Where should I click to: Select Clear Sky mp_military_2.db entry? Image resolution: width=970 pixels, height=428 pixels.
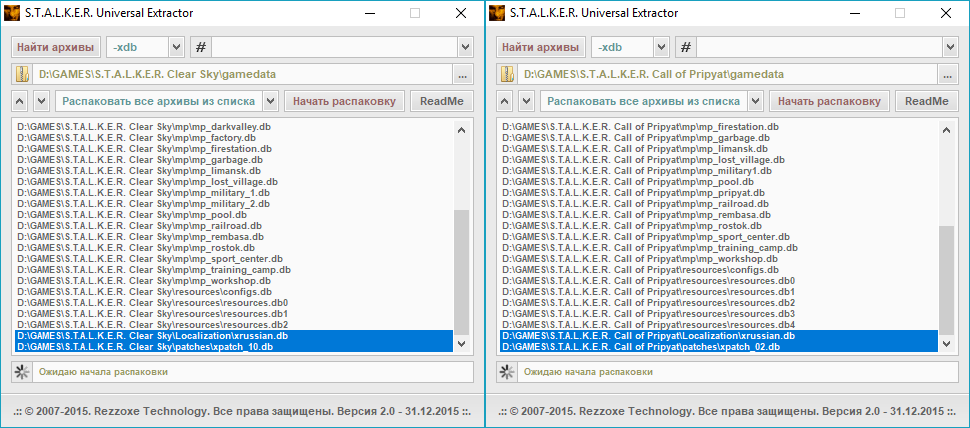point(233,203)
